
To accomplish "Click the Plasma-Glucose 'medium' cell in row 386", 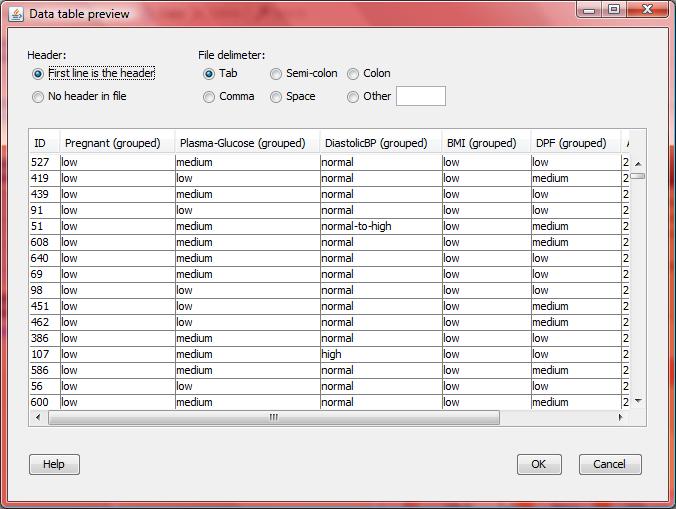I will [x=247, y=338].
